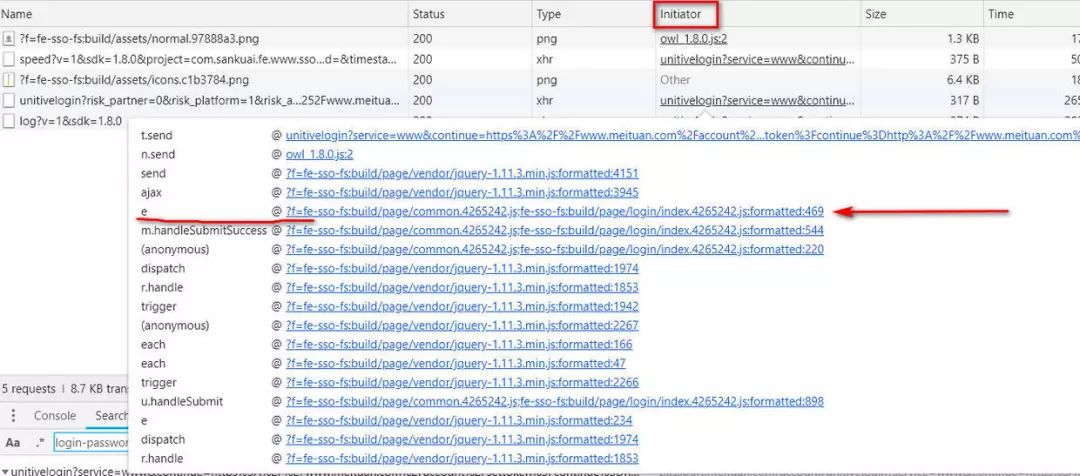Click the ajax function name in the stack
The width and height of the screenshot is (1080, 476).
click(x=152, y=192)
